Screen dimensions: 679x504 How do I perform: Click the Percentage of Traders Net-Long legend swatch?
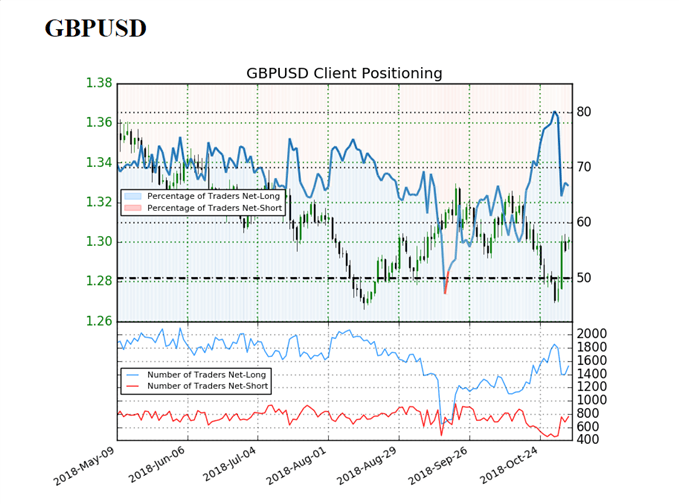click(133, 196)
